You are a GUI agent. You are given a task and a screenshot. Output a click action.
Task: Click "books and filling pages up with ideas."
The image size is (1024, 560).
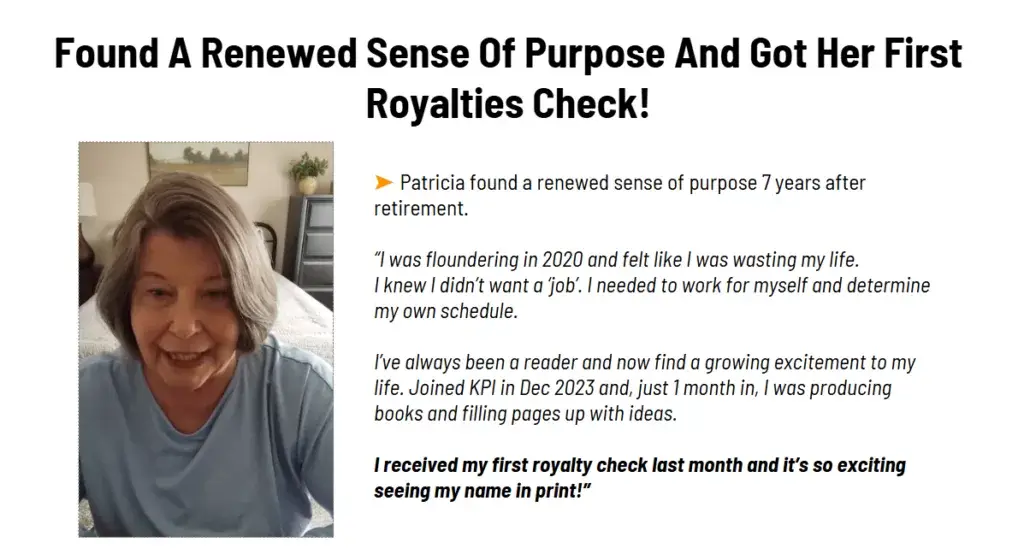[525, 413]
